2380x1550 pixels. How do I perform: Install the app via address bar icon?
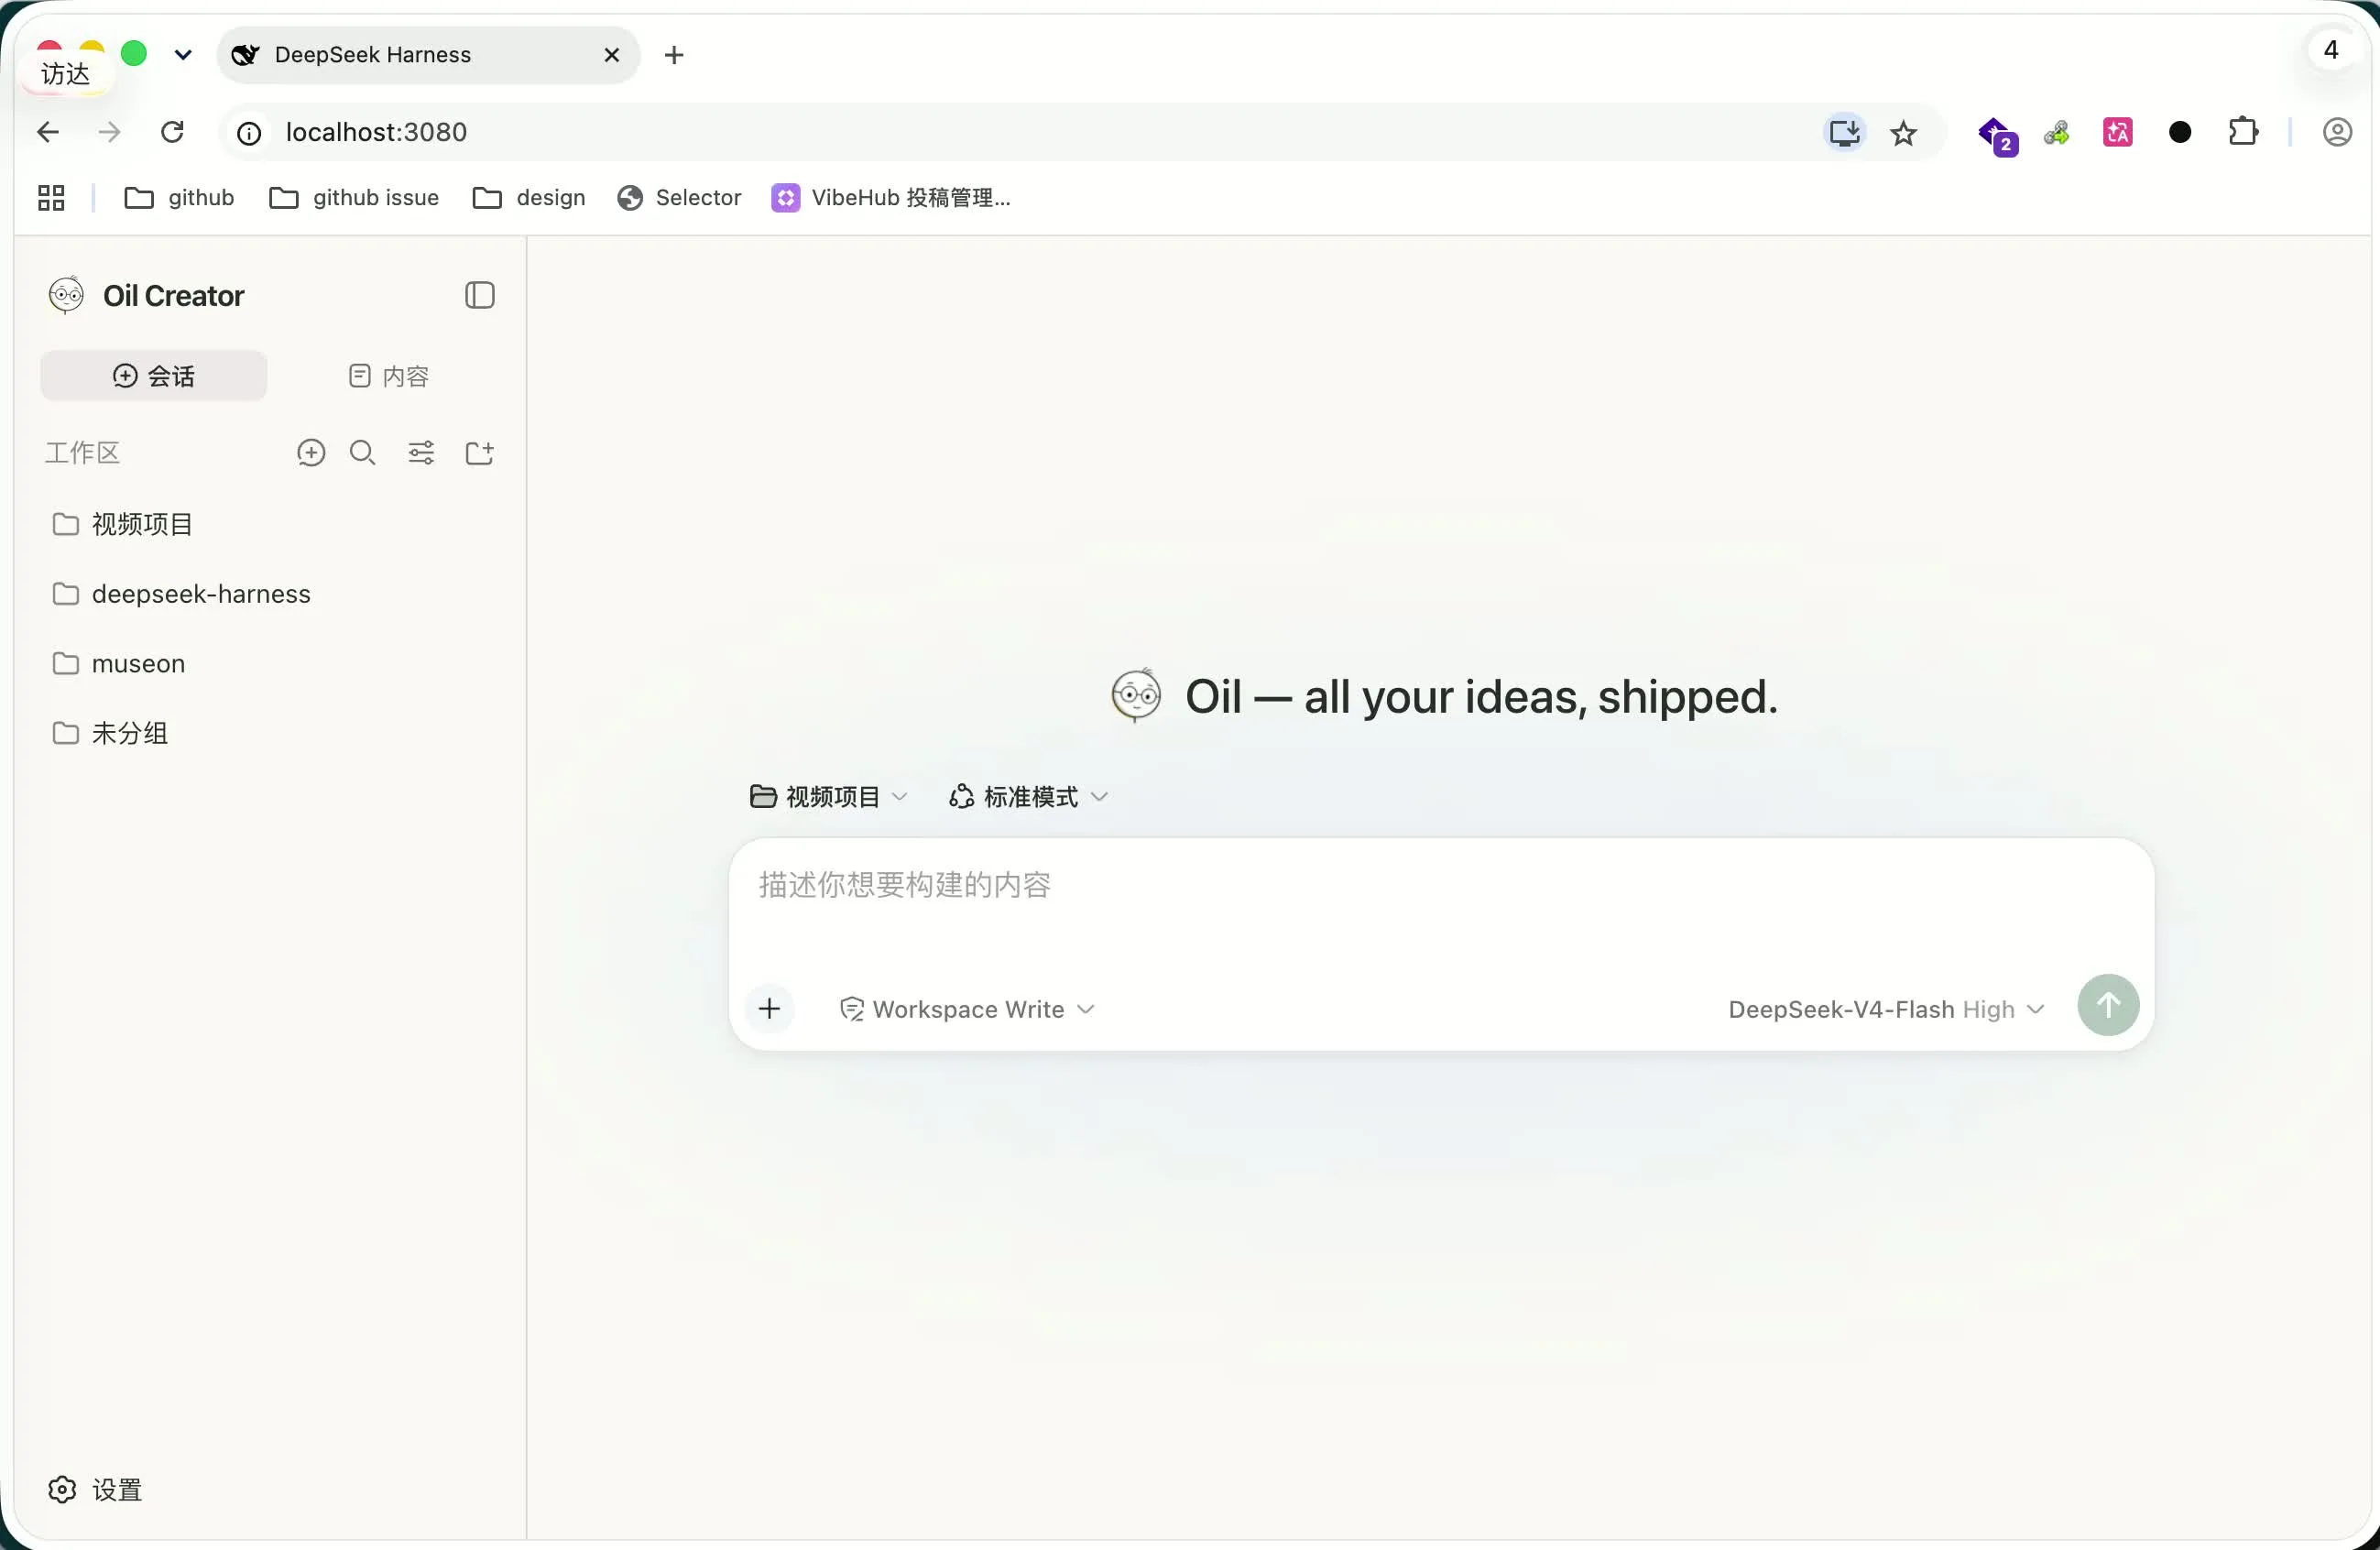pos(1844,132)
